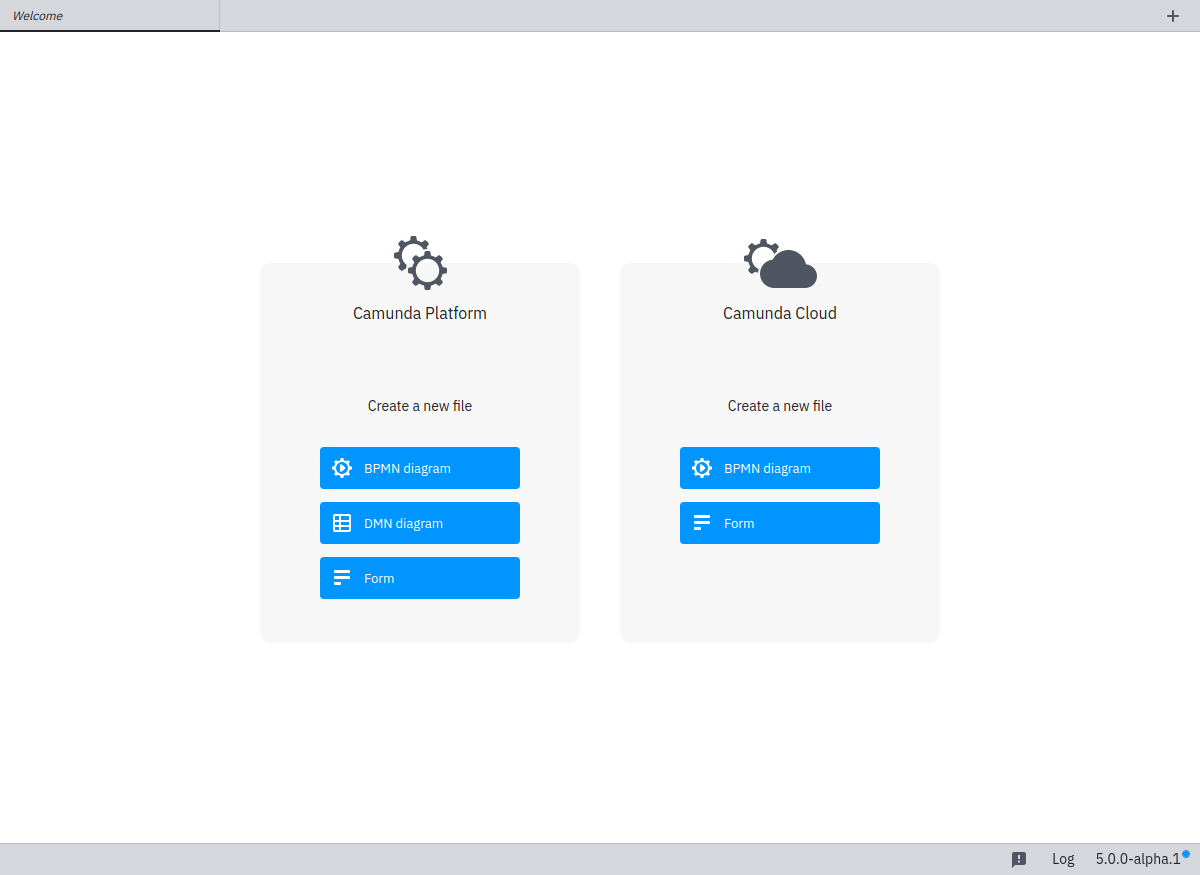Screen dimensions: 1200x875
Task: Create a new Form for Camunda Platform
Action: [x=419, y=577]
